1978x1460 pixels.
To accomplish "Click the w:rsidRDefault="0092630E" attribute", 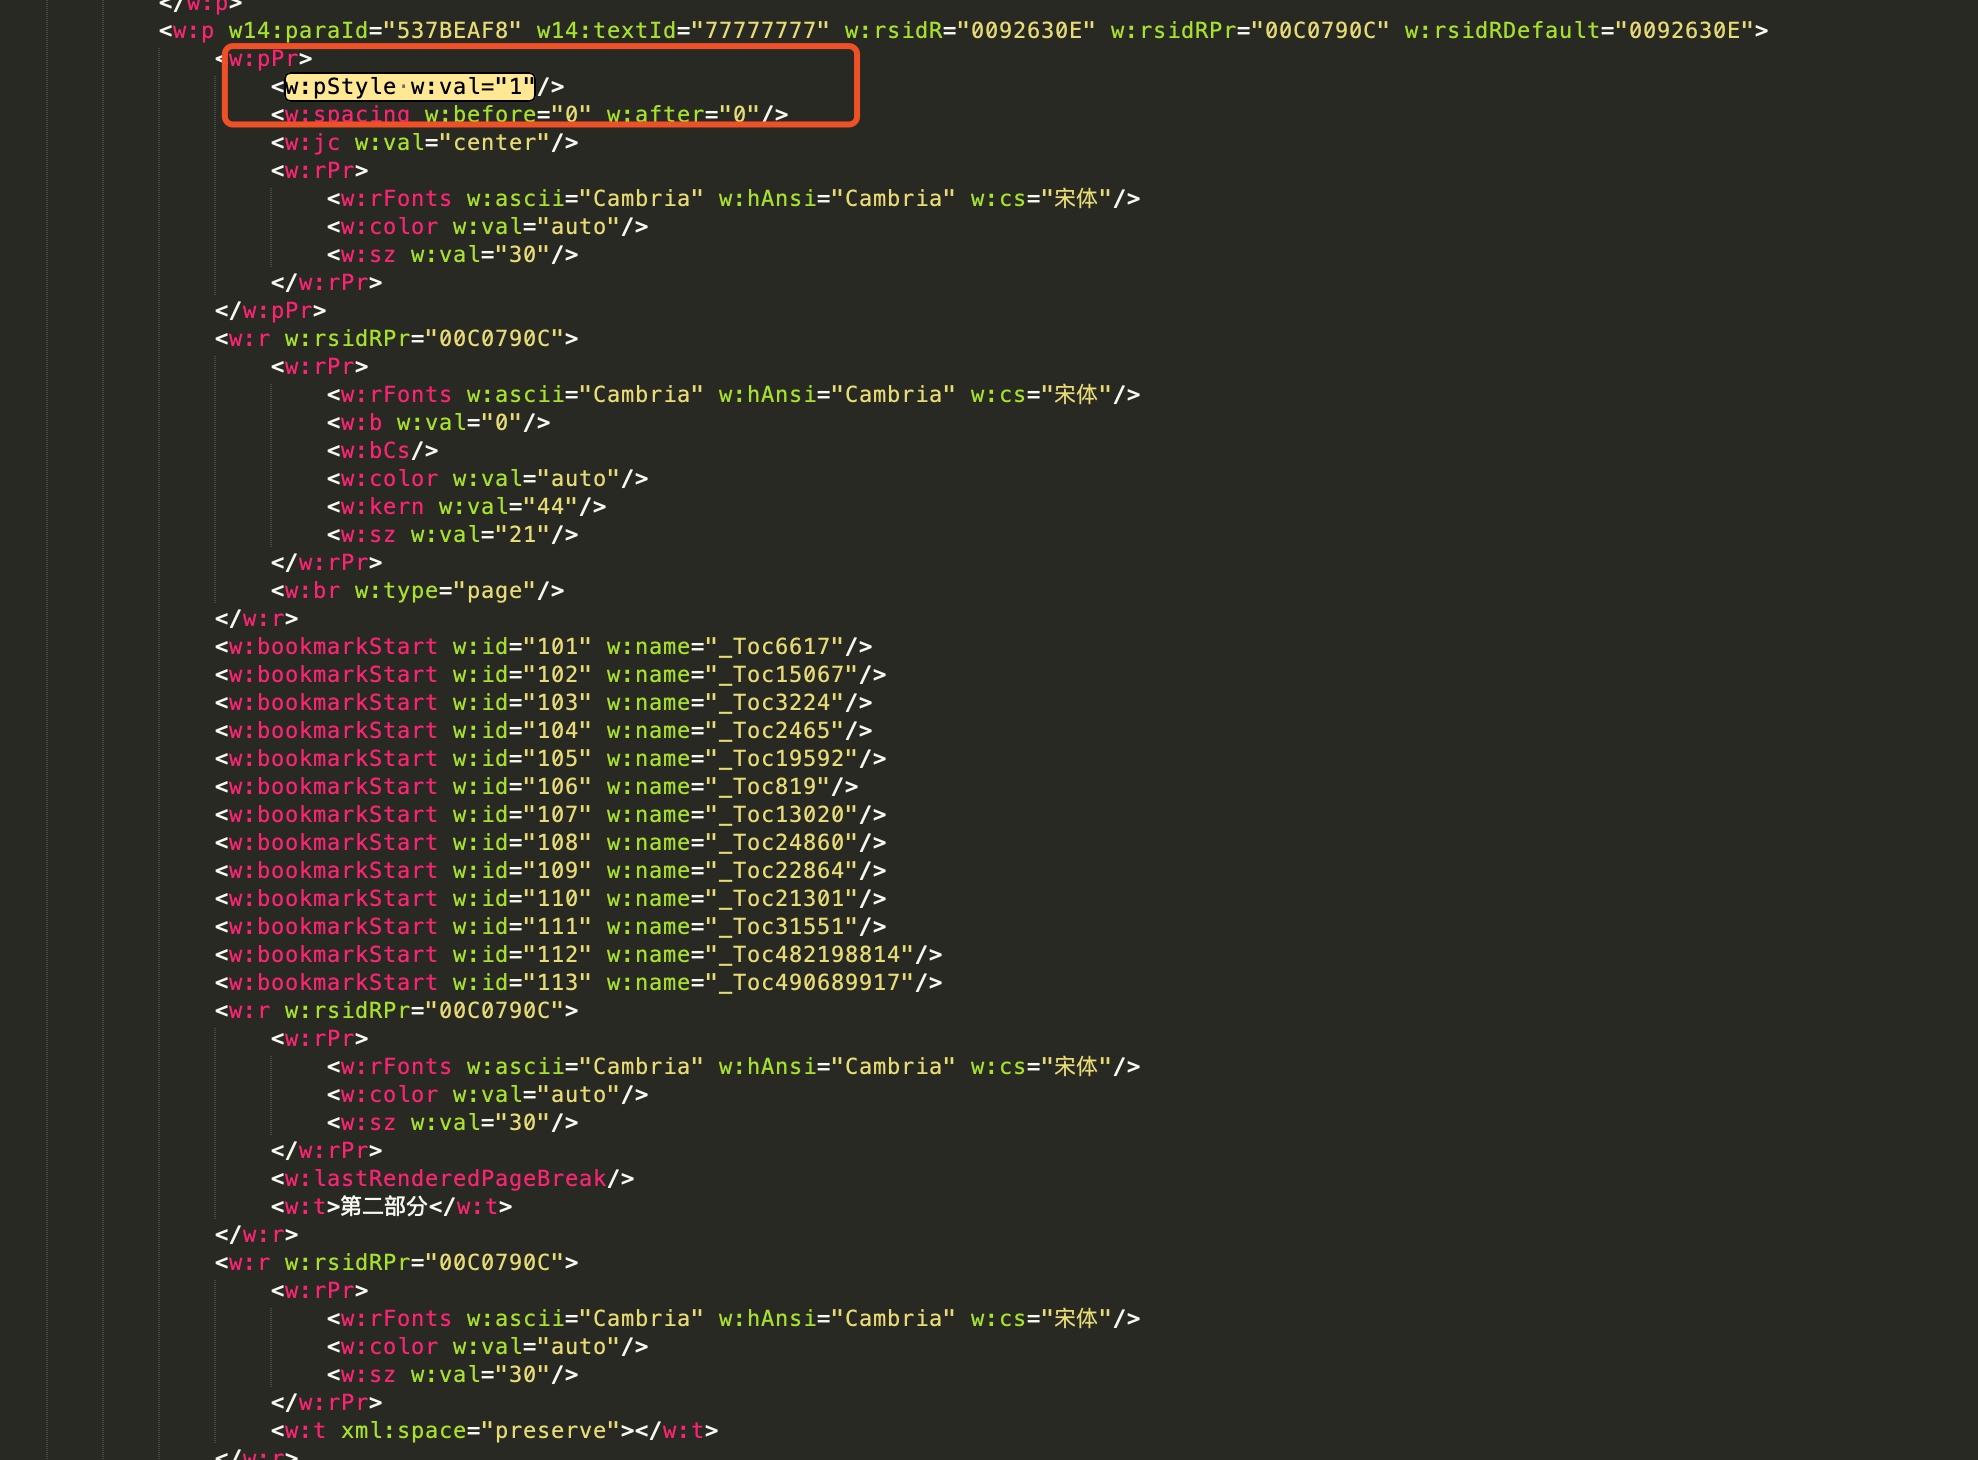I will [x=1578, y=31].
